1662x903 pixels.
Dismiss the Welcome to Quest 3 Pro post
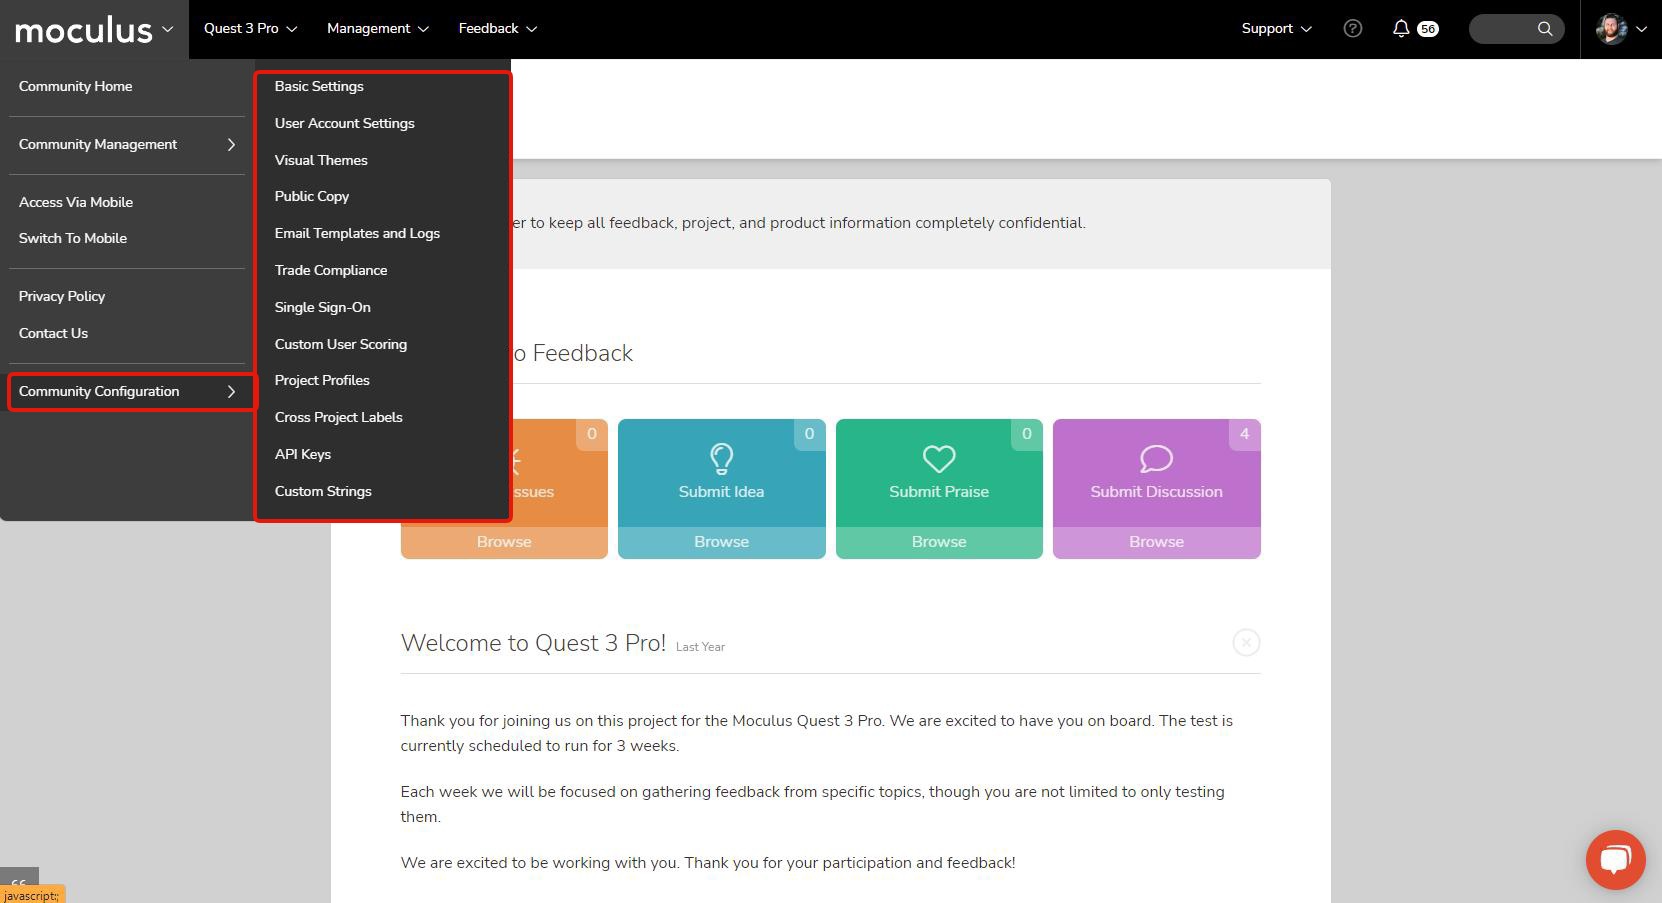coord(1245,642)
